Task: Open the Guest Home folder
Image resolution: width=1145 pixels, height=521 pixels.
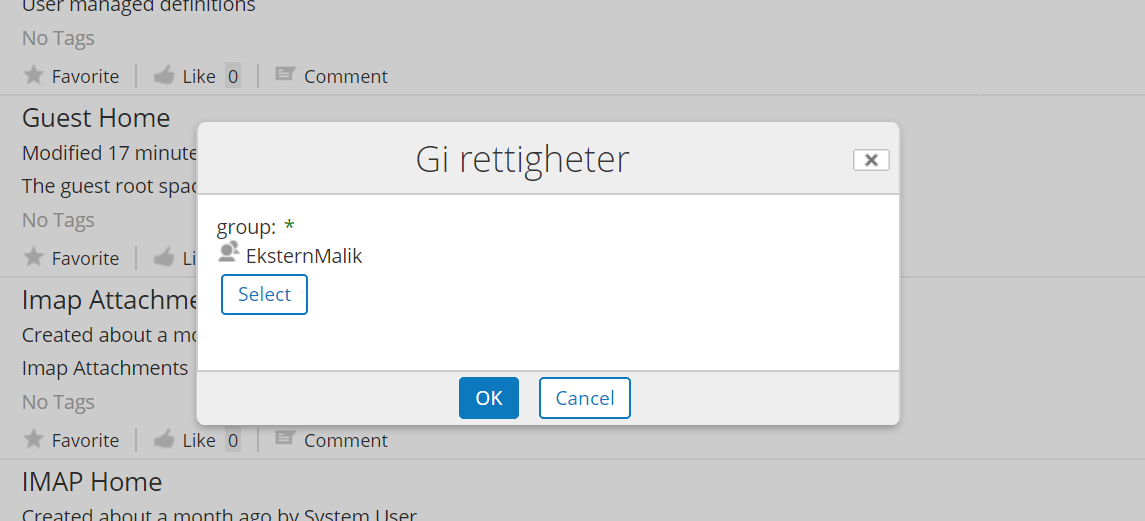Action: 96,118
